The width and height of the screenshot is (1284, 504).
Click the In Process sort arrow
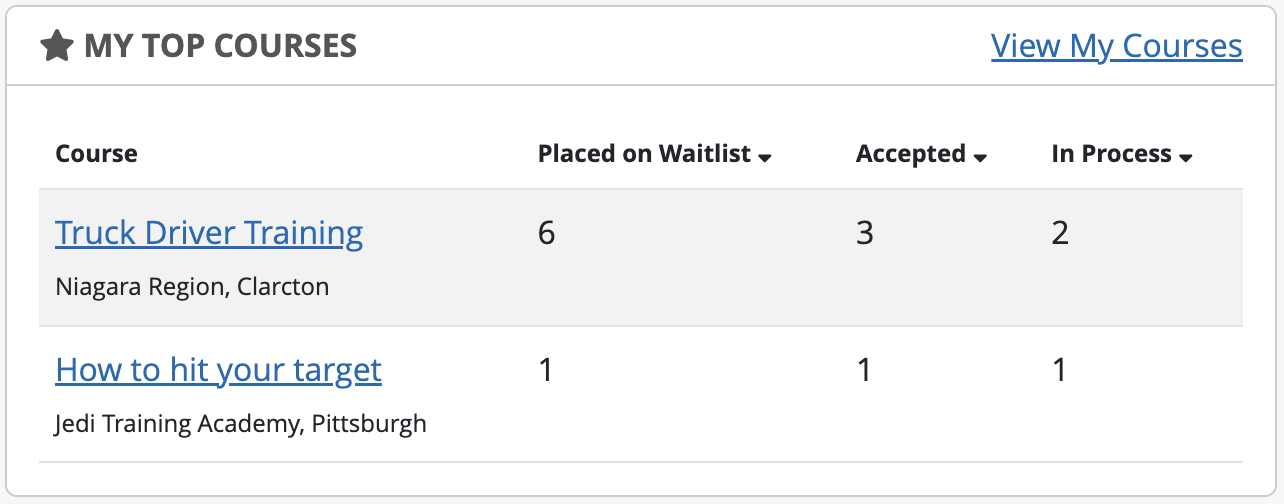(x=1186, y=157)
